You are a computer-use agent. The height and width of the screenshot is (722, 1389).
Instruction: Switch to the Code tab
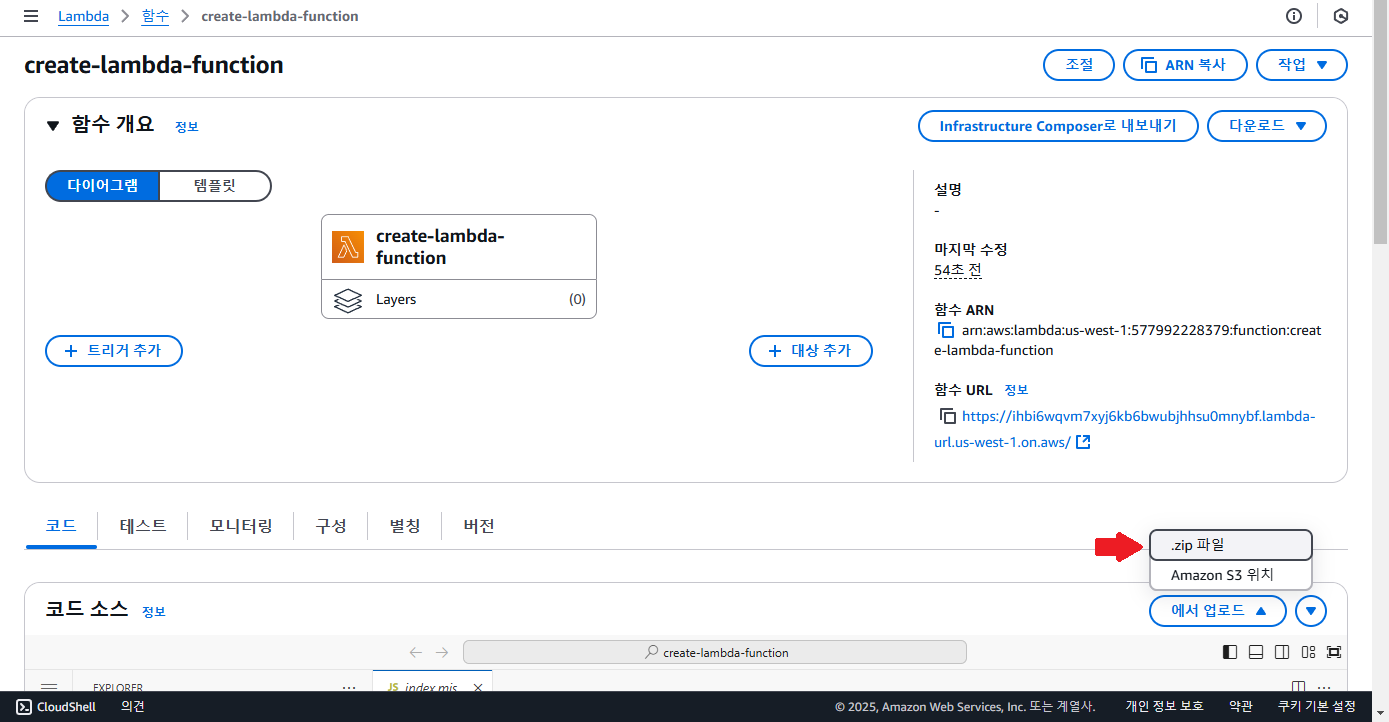(x=61, y=525)
